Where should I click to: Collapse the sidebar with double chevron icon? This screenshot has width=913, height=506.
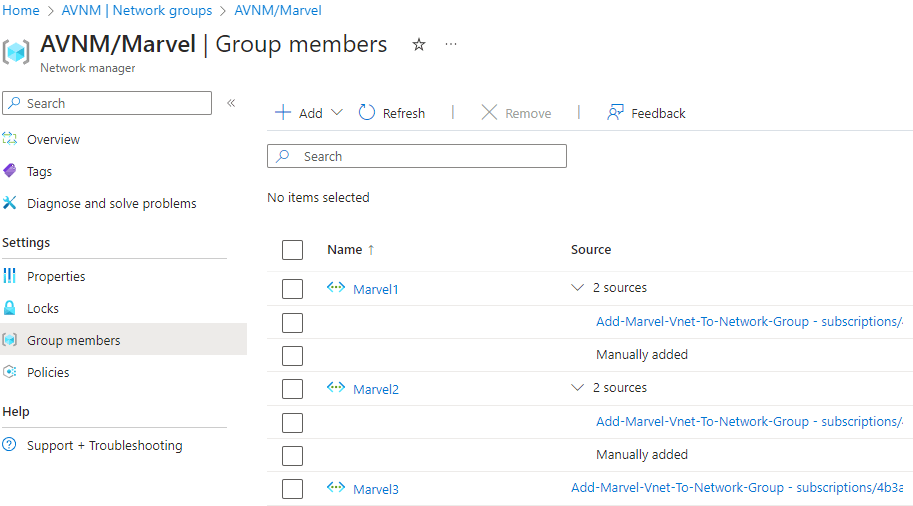pyautogui.click(x=231, y=103)
